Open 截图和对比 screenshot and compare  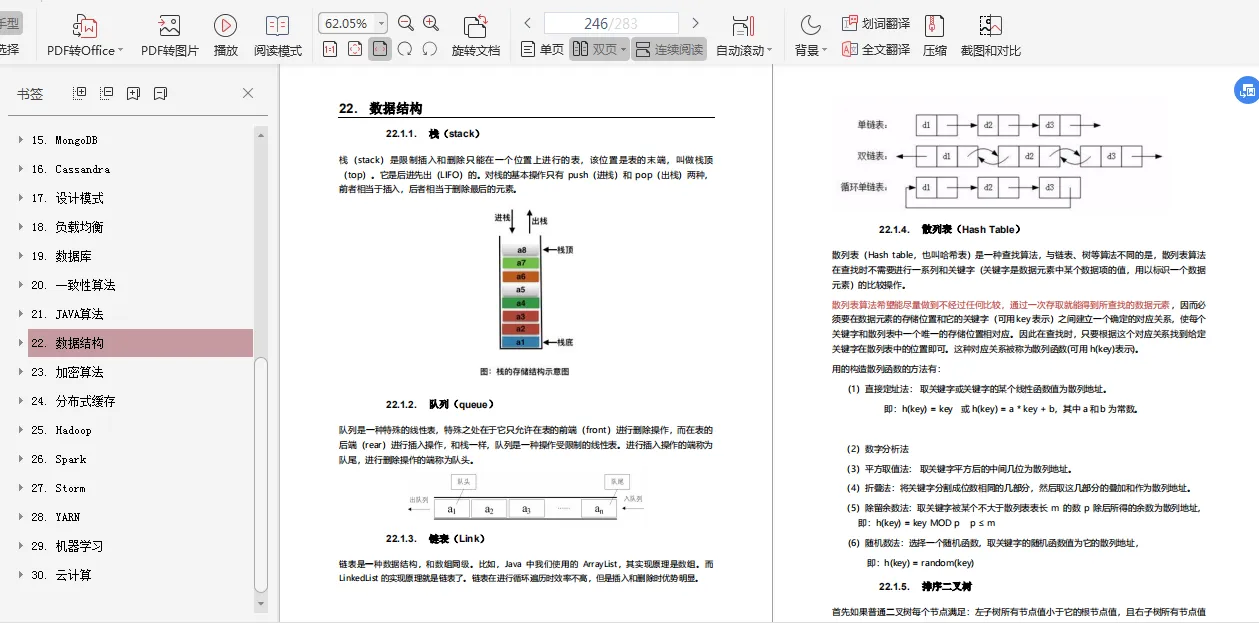(x=990, y=36)
